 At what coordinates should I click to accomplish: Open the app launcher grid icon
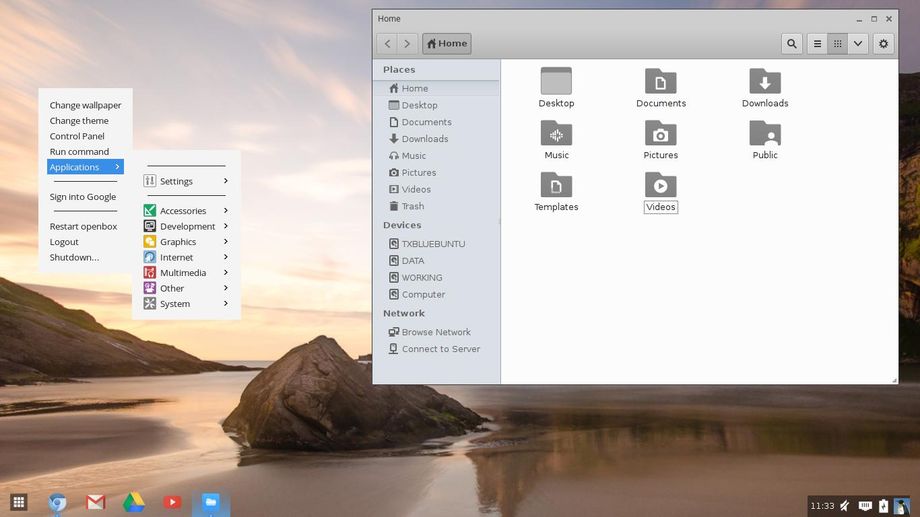(19, 502)
